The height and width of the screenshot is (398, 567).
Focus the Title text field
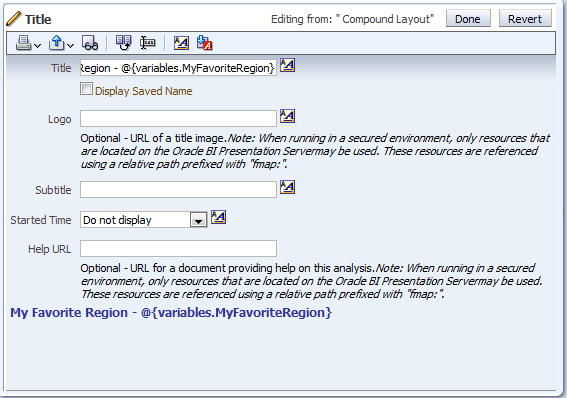pos(178,68)
